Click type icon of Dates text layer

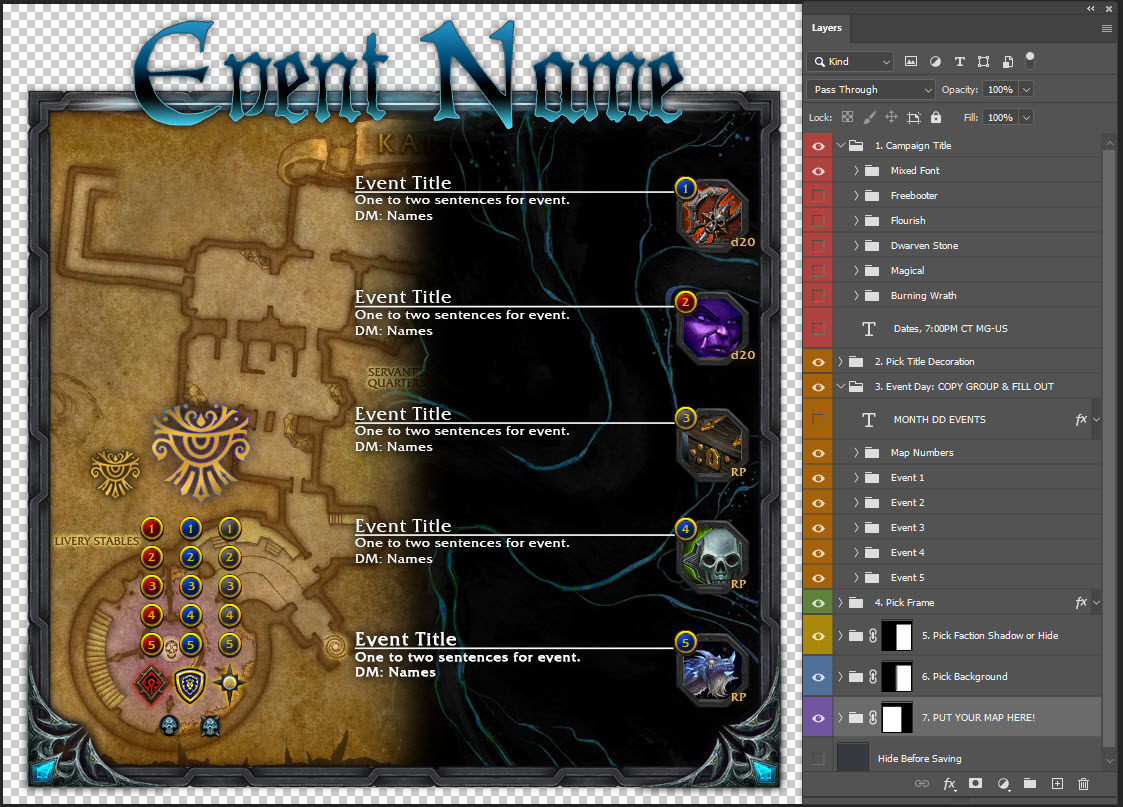tap(869, 329)
